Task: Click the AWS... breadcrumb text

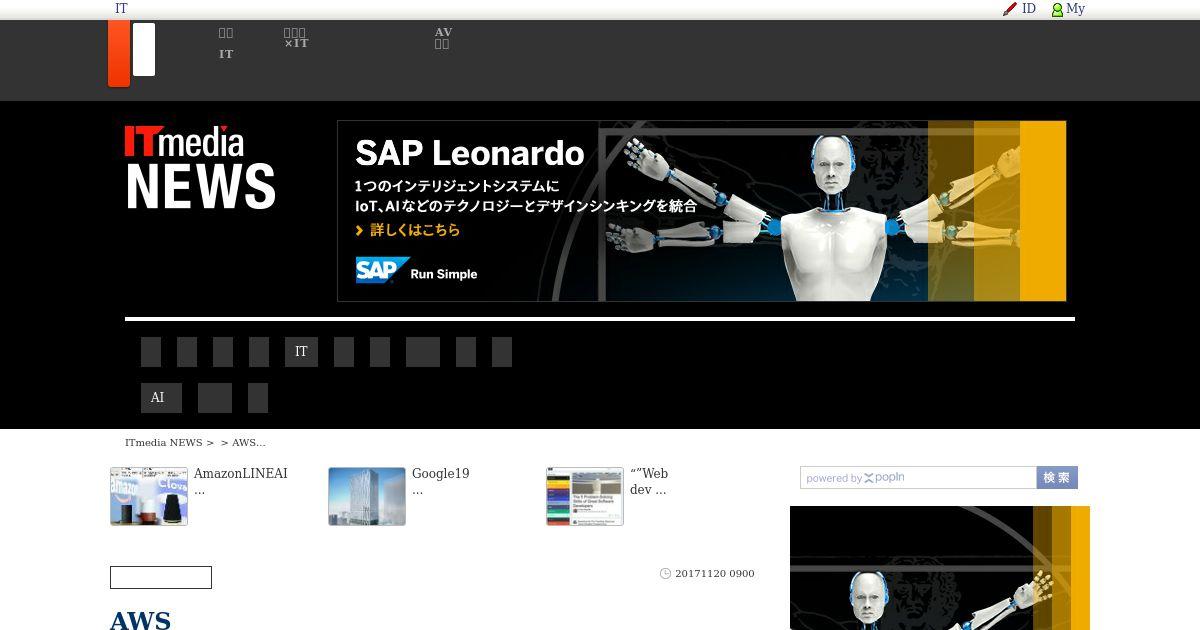Action: (249, 443)
